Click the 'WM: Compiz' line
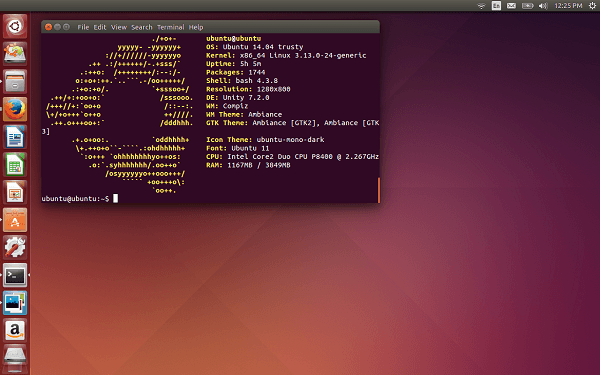Screen dimensions: 600x375 point(227,106)
